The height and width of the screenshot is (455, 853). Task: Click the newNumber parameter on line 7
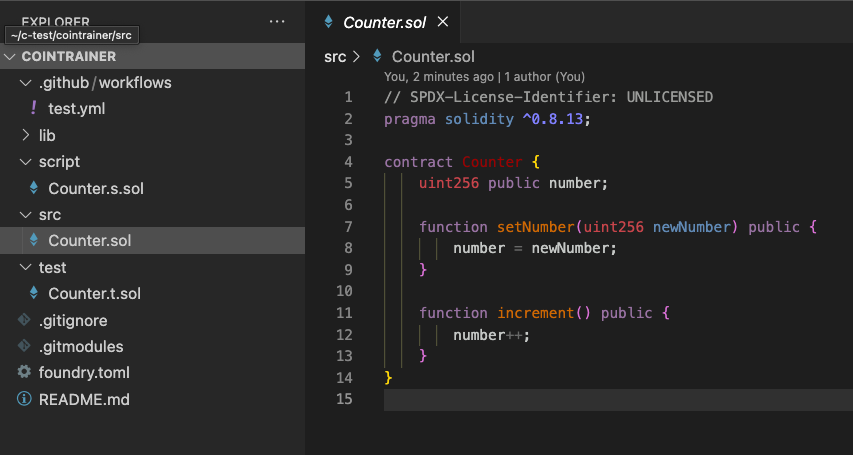click(691, 227)
